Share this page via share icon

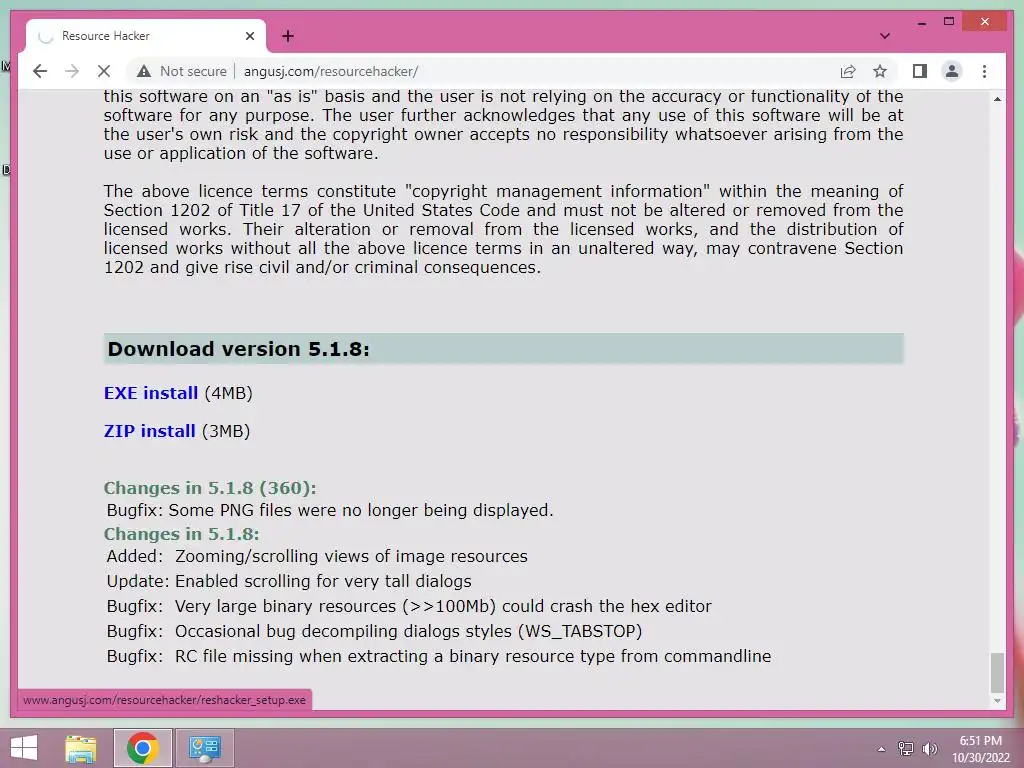848,71
